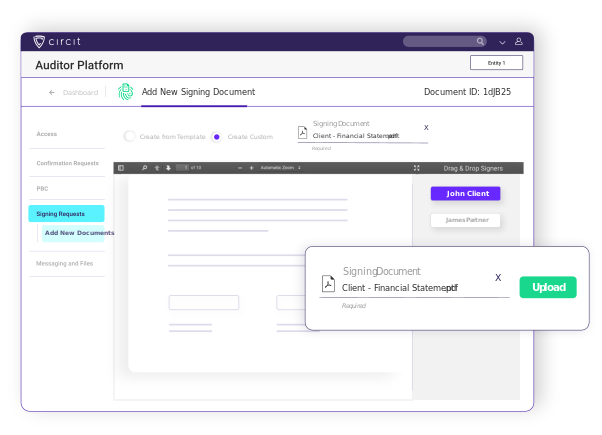Click the user profile icon

(519, 42)
